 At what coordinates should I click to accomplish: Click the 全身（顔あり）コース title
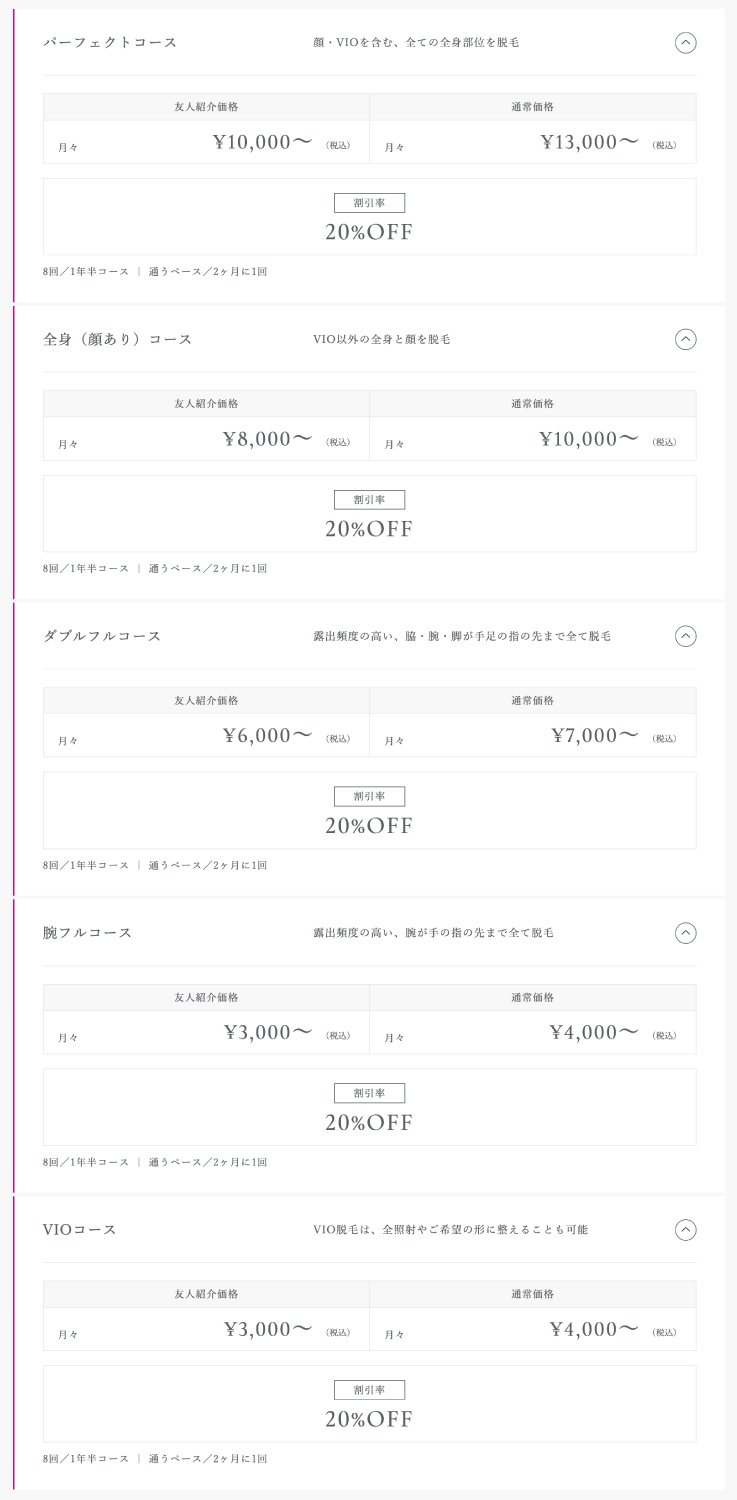point(117,339)
